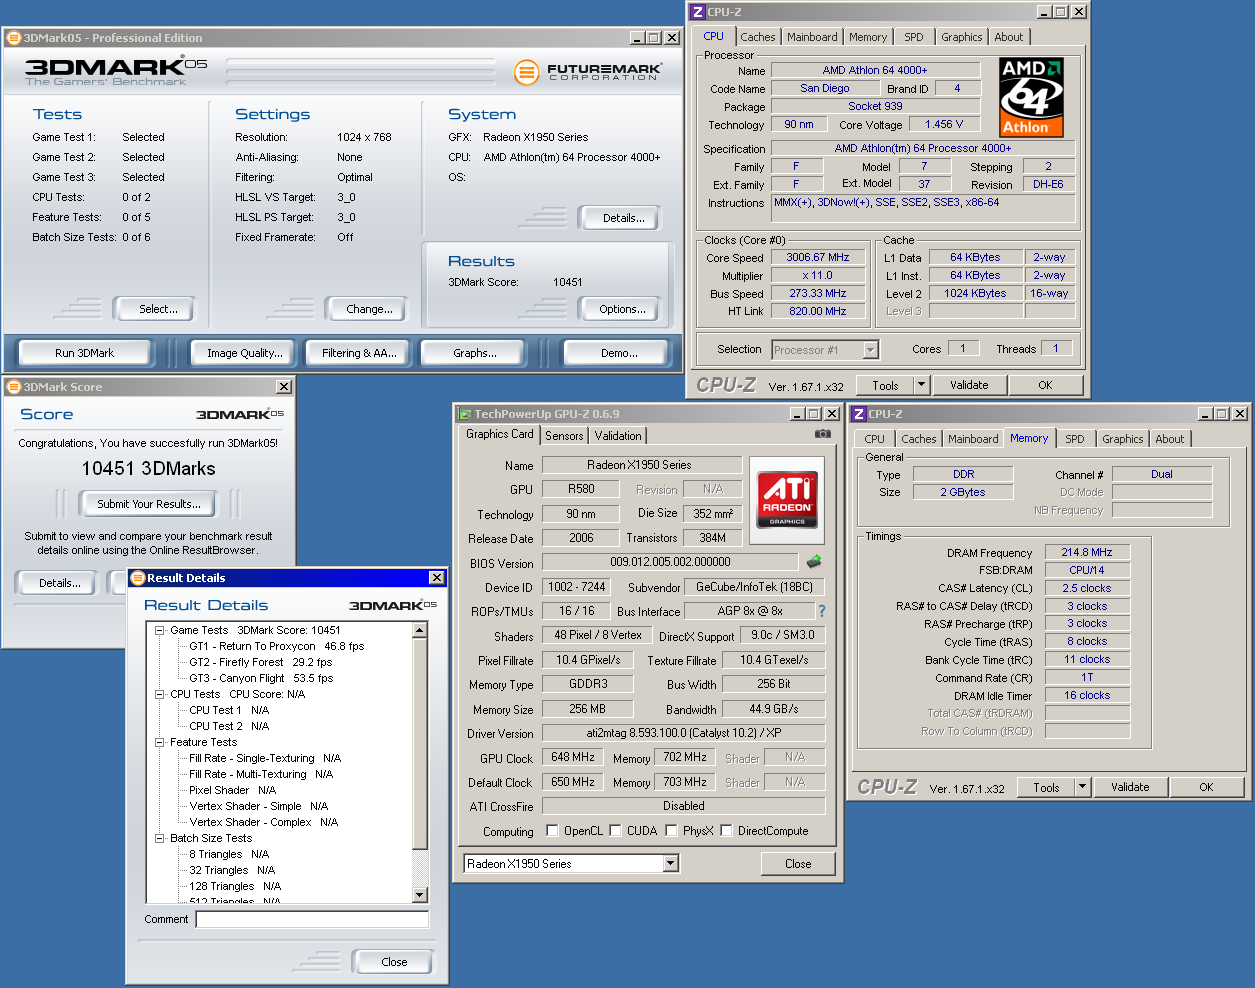
Task: Click the Comment input field
Action: coord(312,919)
